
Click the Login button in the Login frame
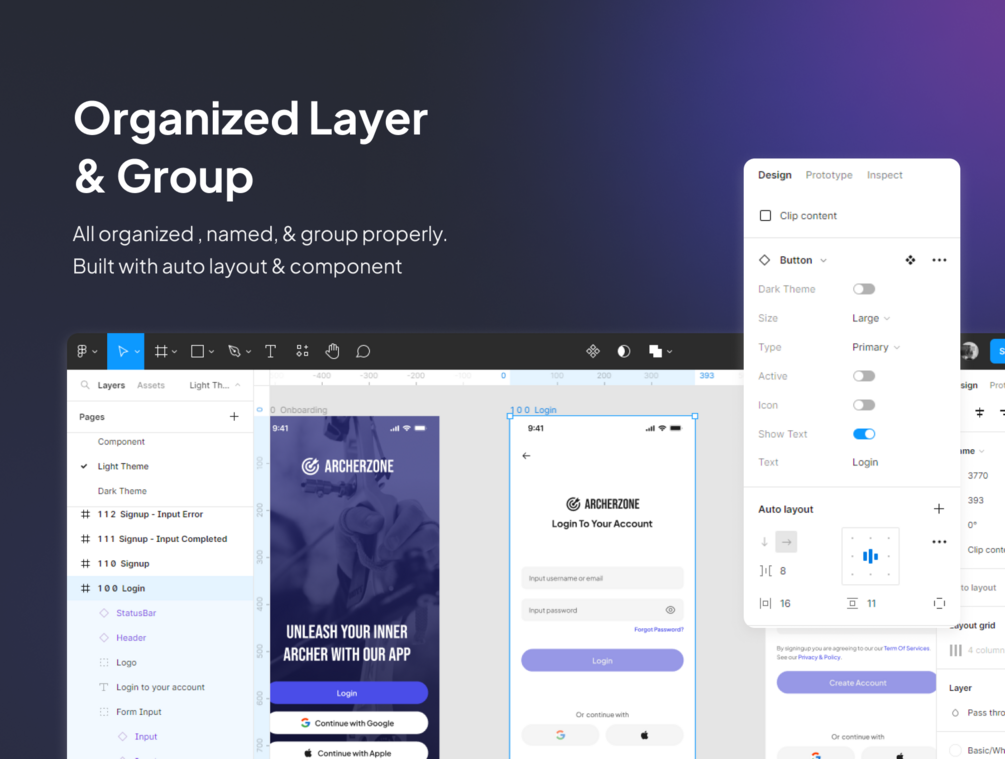click(x=602, y=660)
